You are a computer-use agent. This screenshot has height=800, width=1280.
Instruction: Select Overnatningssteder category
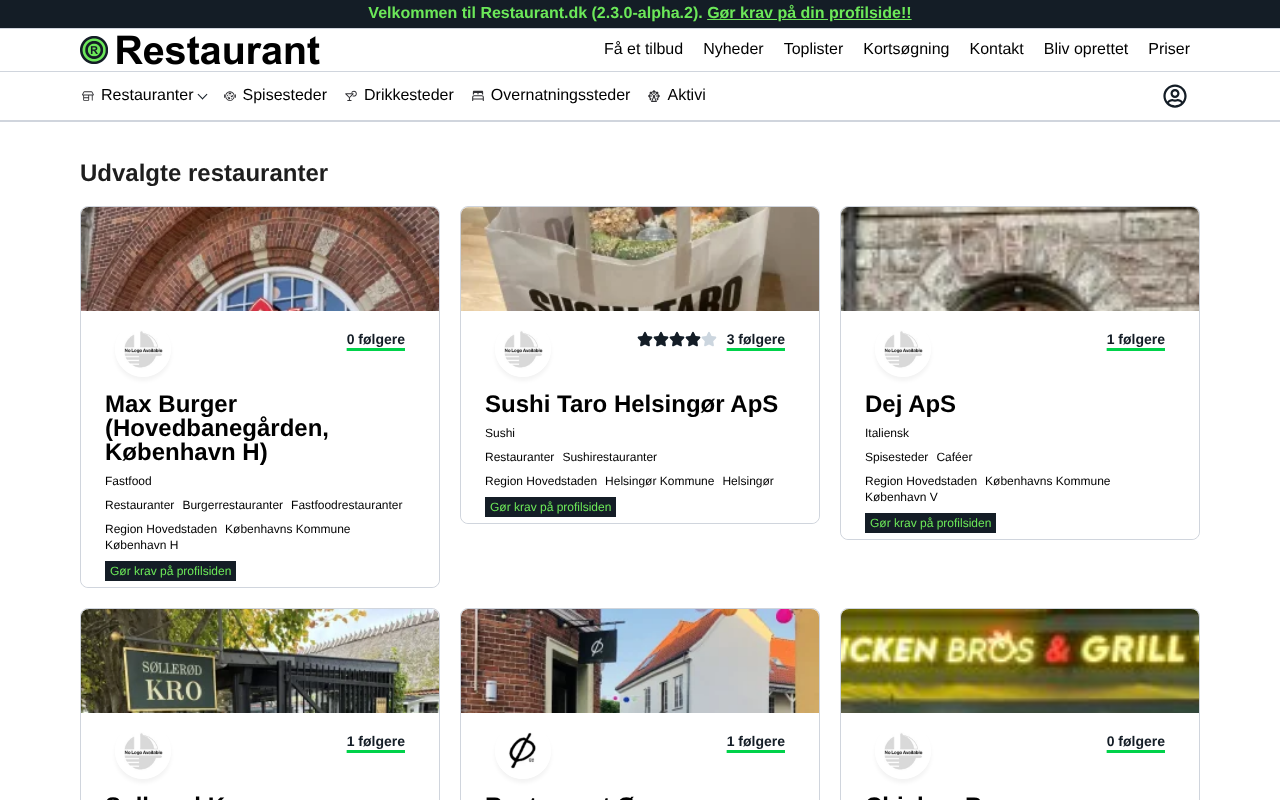point(560,95)
